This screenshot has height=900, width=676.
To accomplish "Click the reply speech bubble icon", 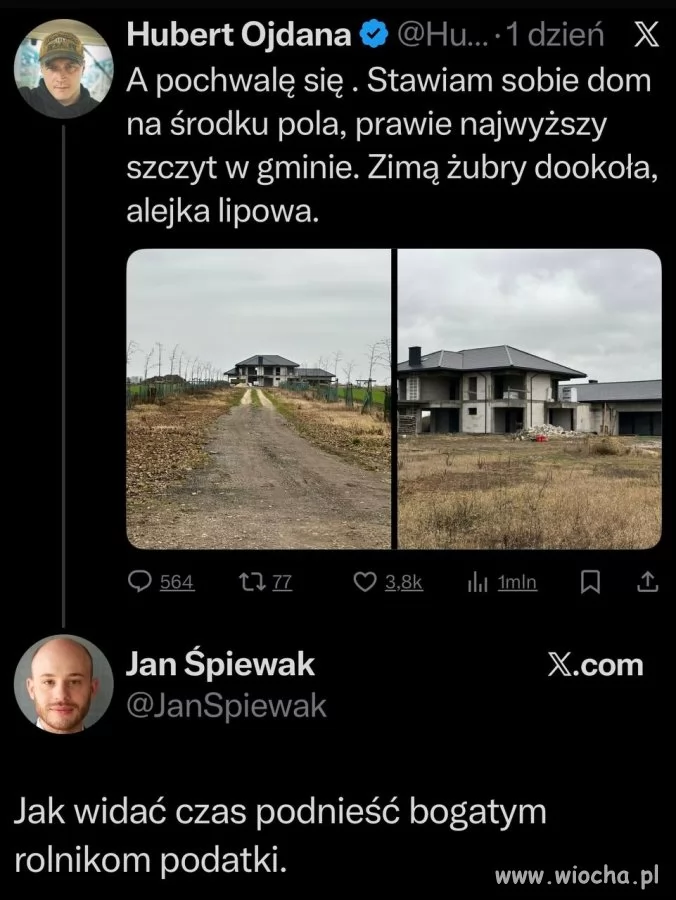I will (x=139, y=581).
